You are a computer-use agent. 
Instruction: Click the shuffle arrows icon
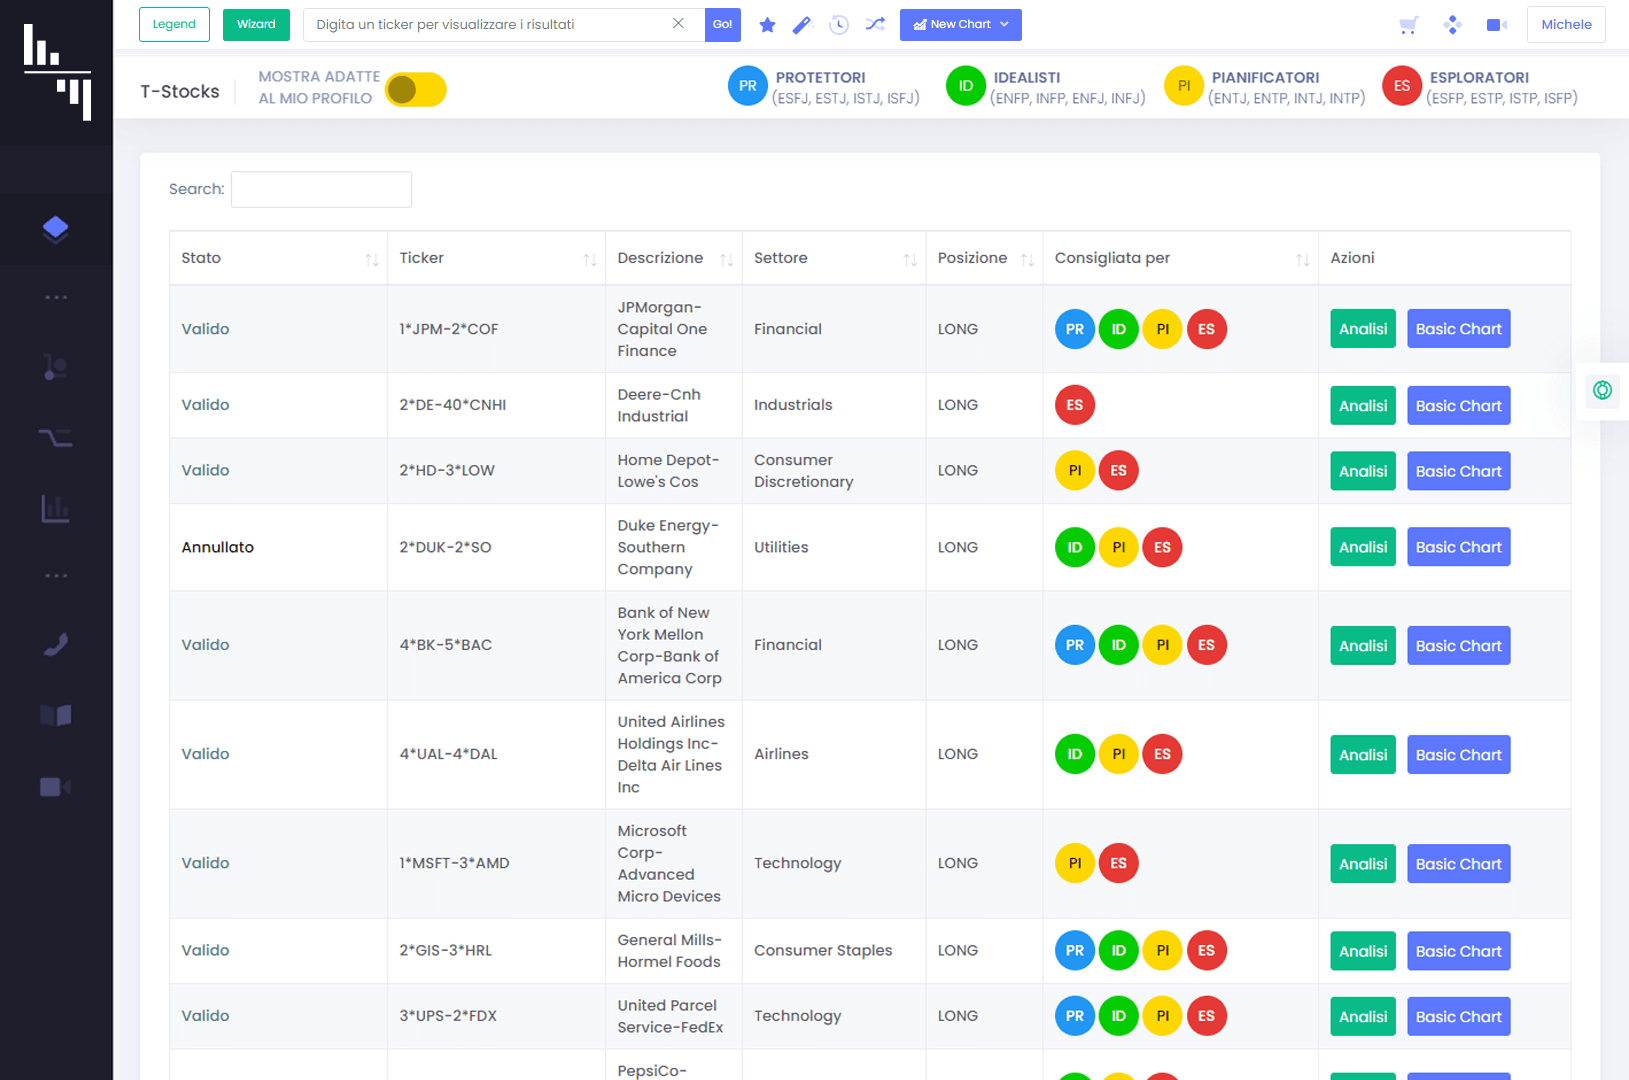[875, 24]
